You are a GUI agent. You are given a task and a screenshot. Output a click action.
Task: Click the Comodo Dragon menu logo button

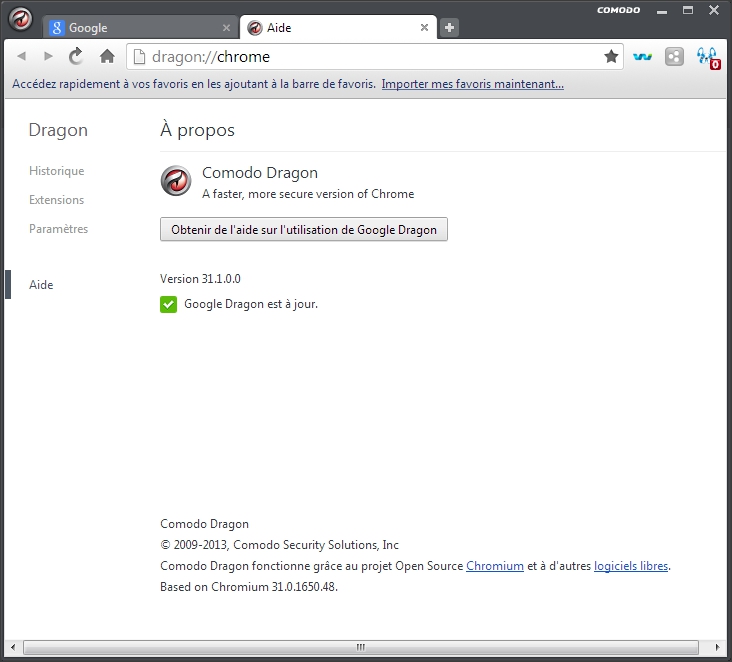(x=21, y=19)
